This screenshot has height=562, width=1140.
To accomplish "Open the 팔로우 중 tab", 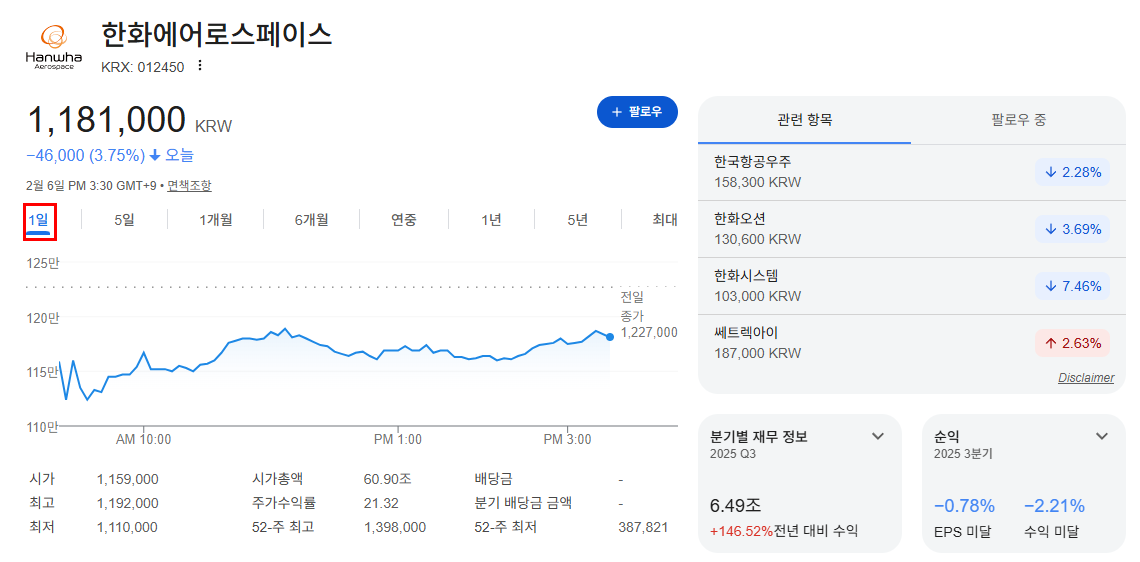I will pos(1019,120).
